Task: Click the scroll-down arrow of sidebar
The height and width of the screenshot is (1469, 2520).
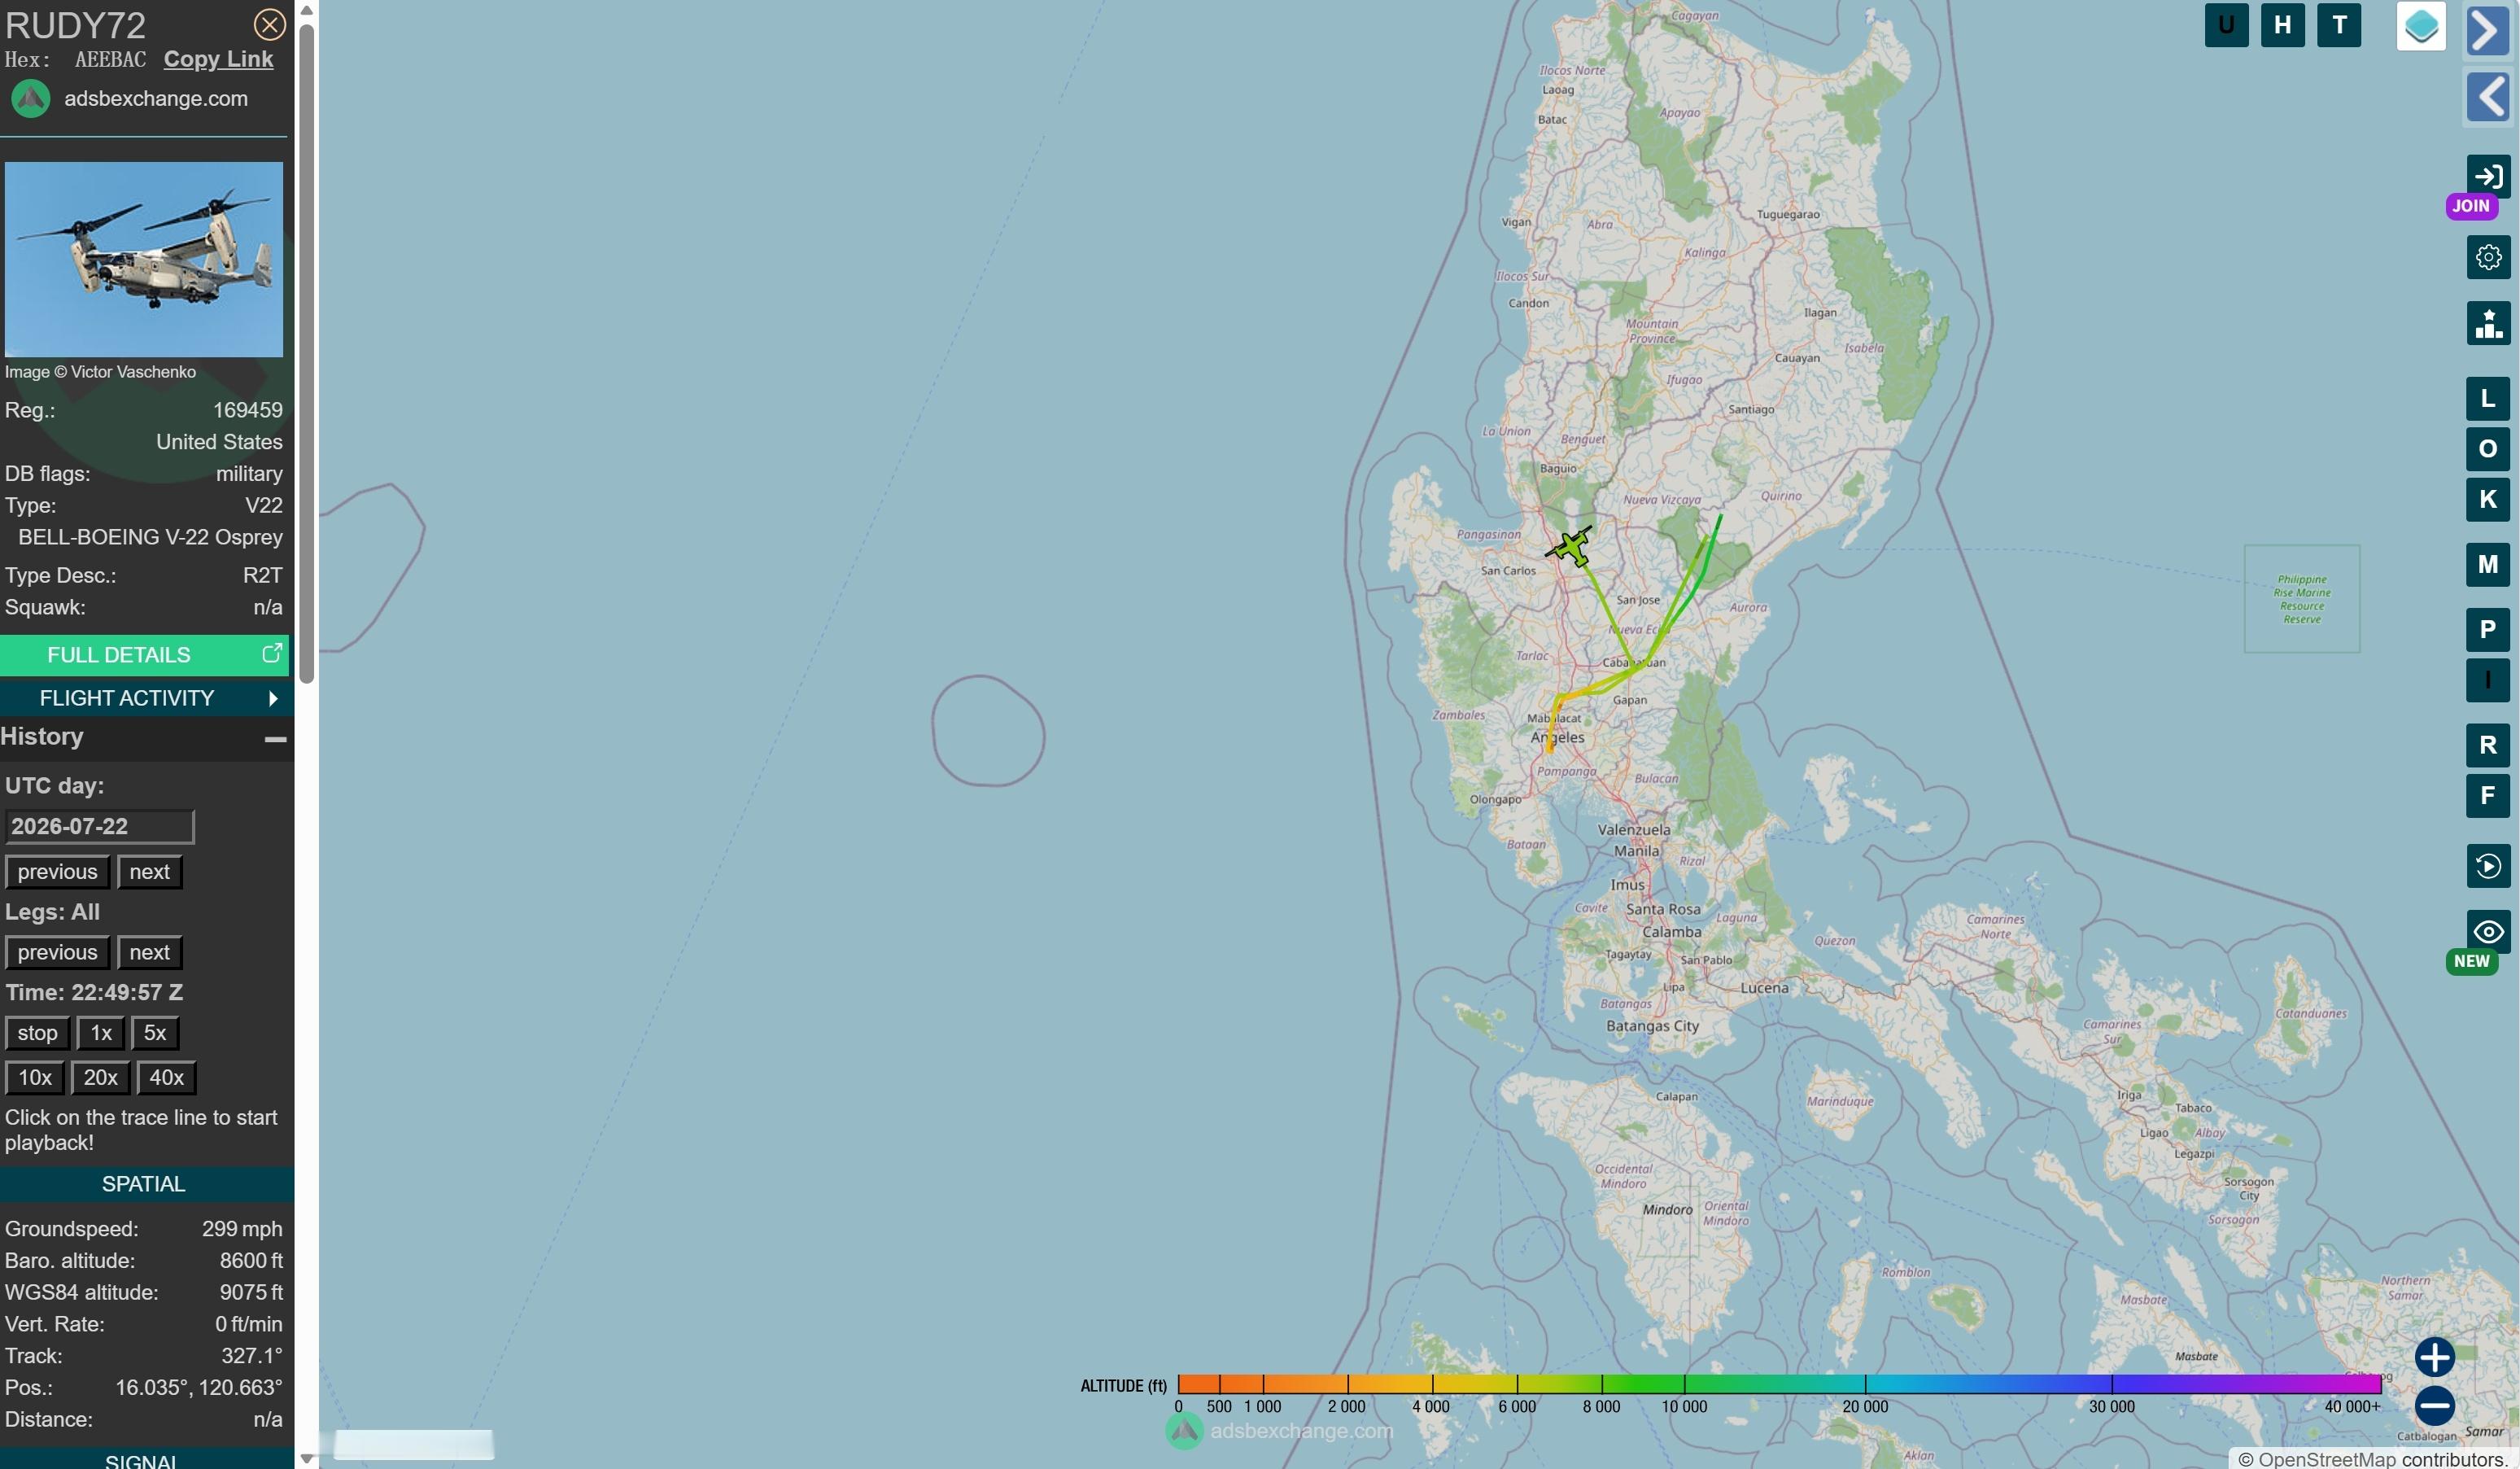Action: coord(307,1459)
